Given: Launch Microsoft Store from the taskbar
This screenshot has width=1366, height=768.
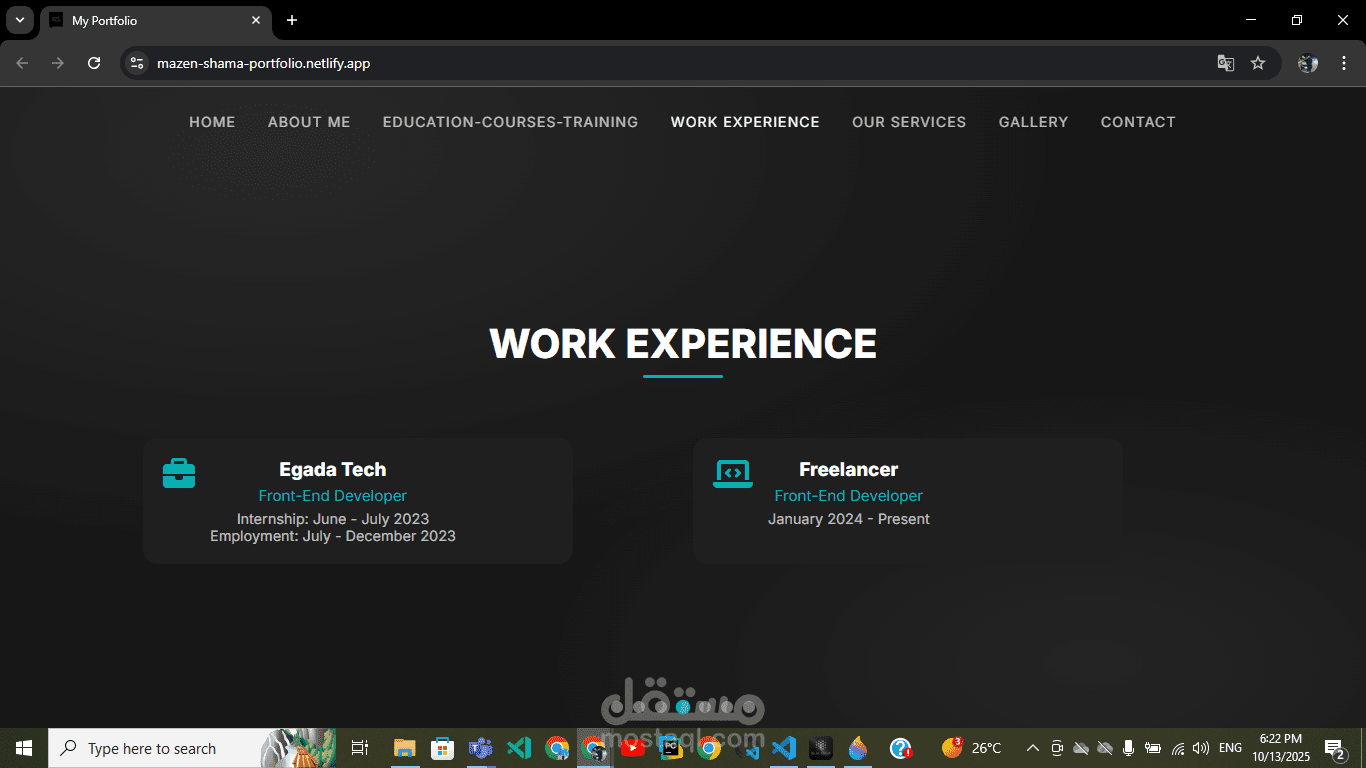Looking at the screenshot, I should click(x=442, y=748).
